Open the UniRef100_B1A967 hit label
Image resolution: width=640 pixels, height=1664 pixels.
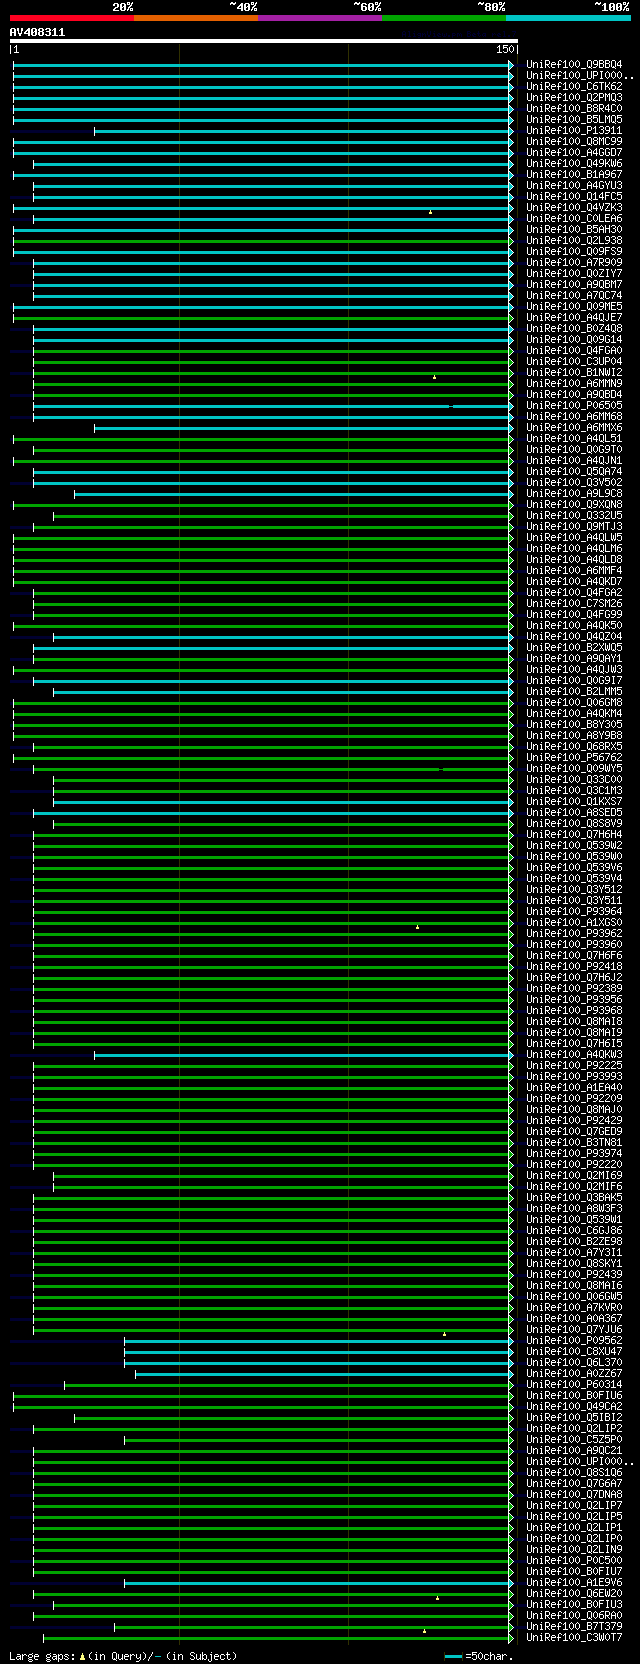tap(574, 175)
